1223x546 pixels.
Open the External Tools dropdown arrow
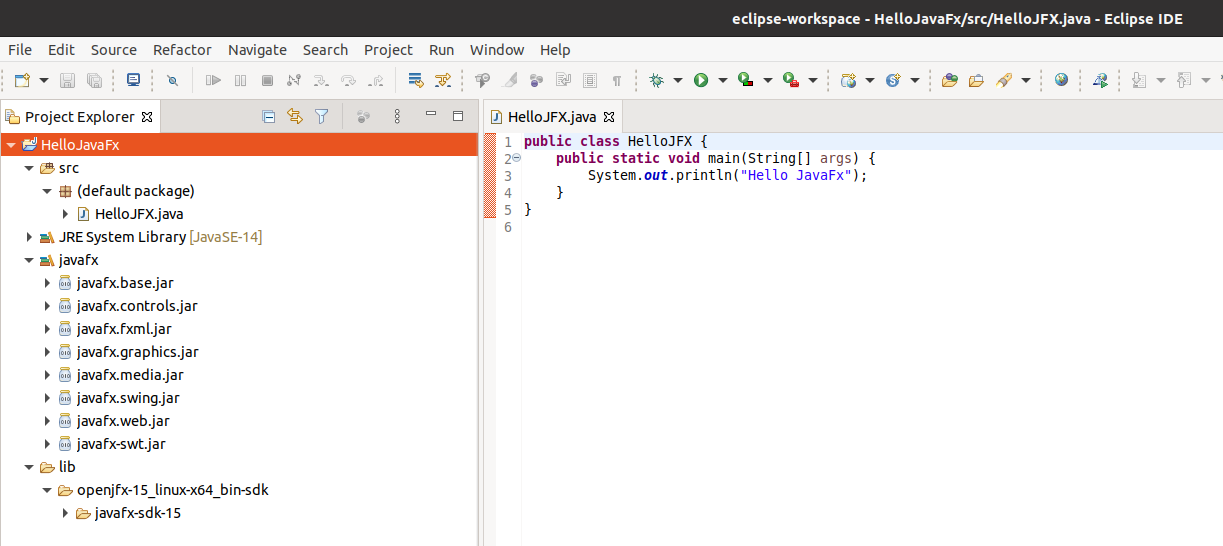pyautogui.click(x=812, y=80)
